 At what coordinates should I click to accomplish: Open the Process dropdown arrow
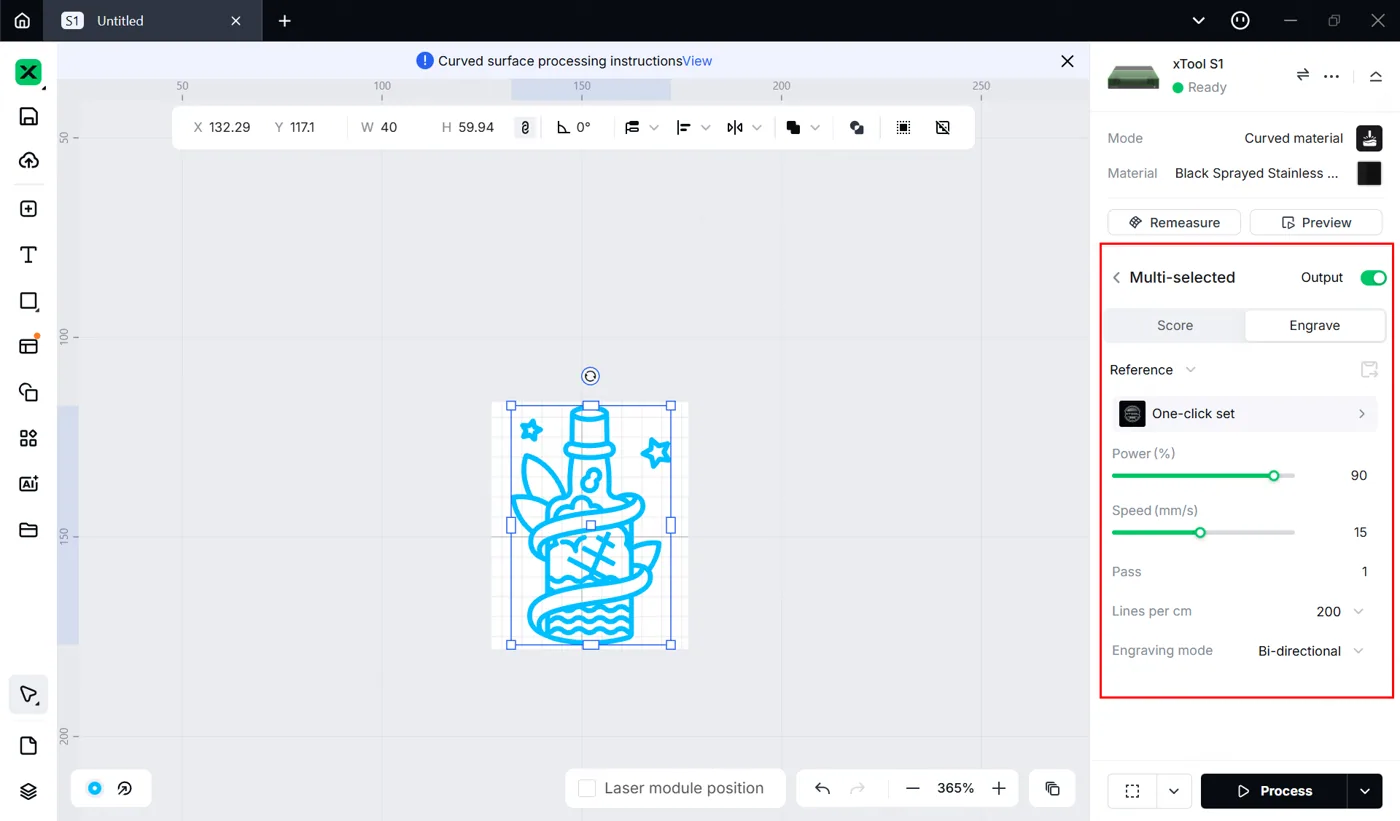pyautogui.click(x=1365, y=791)
